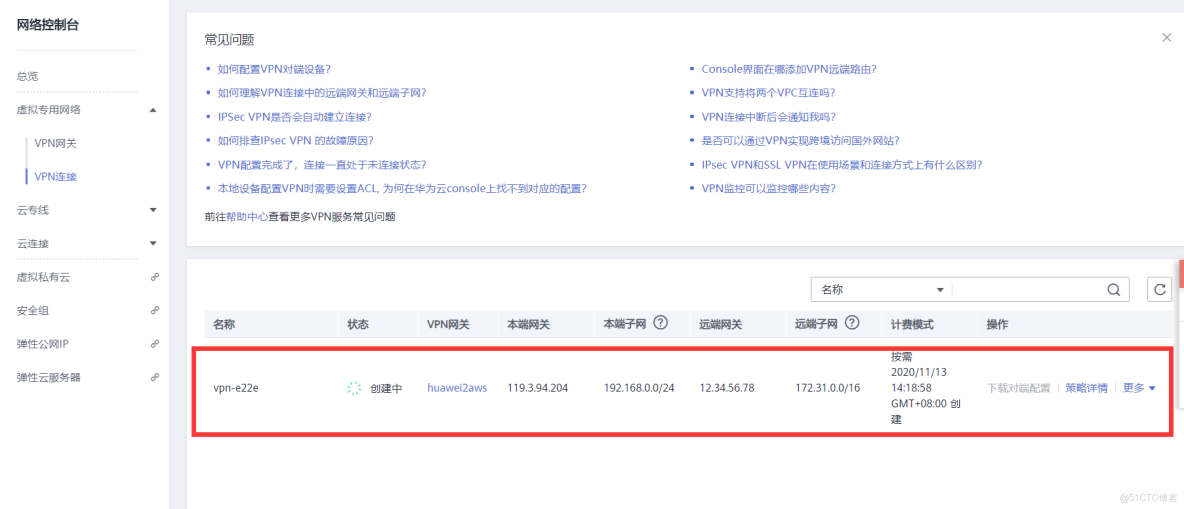
Task: Open the 更多 actions dropdown
Action: pyautogui.click(x=1139, y=388)
